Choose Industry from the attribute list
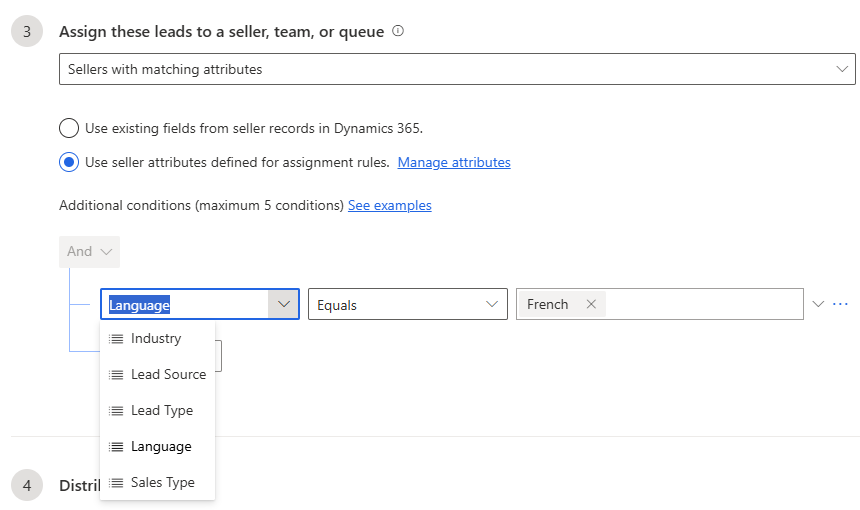Viewport: 860px width, 510px height. [x=156, y=339]
